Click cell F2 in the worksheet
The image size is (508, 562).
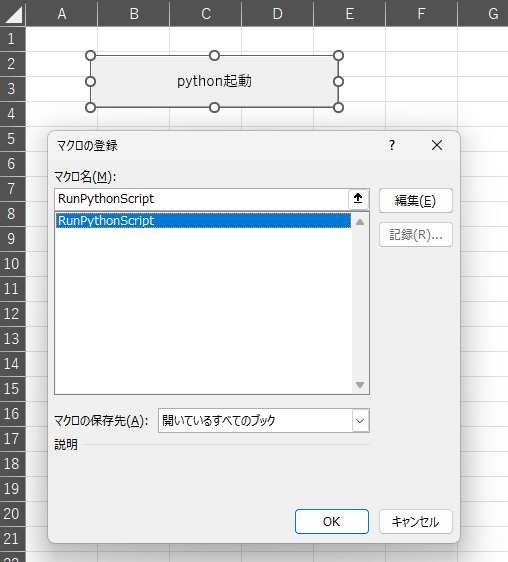[x=422, y=64]
